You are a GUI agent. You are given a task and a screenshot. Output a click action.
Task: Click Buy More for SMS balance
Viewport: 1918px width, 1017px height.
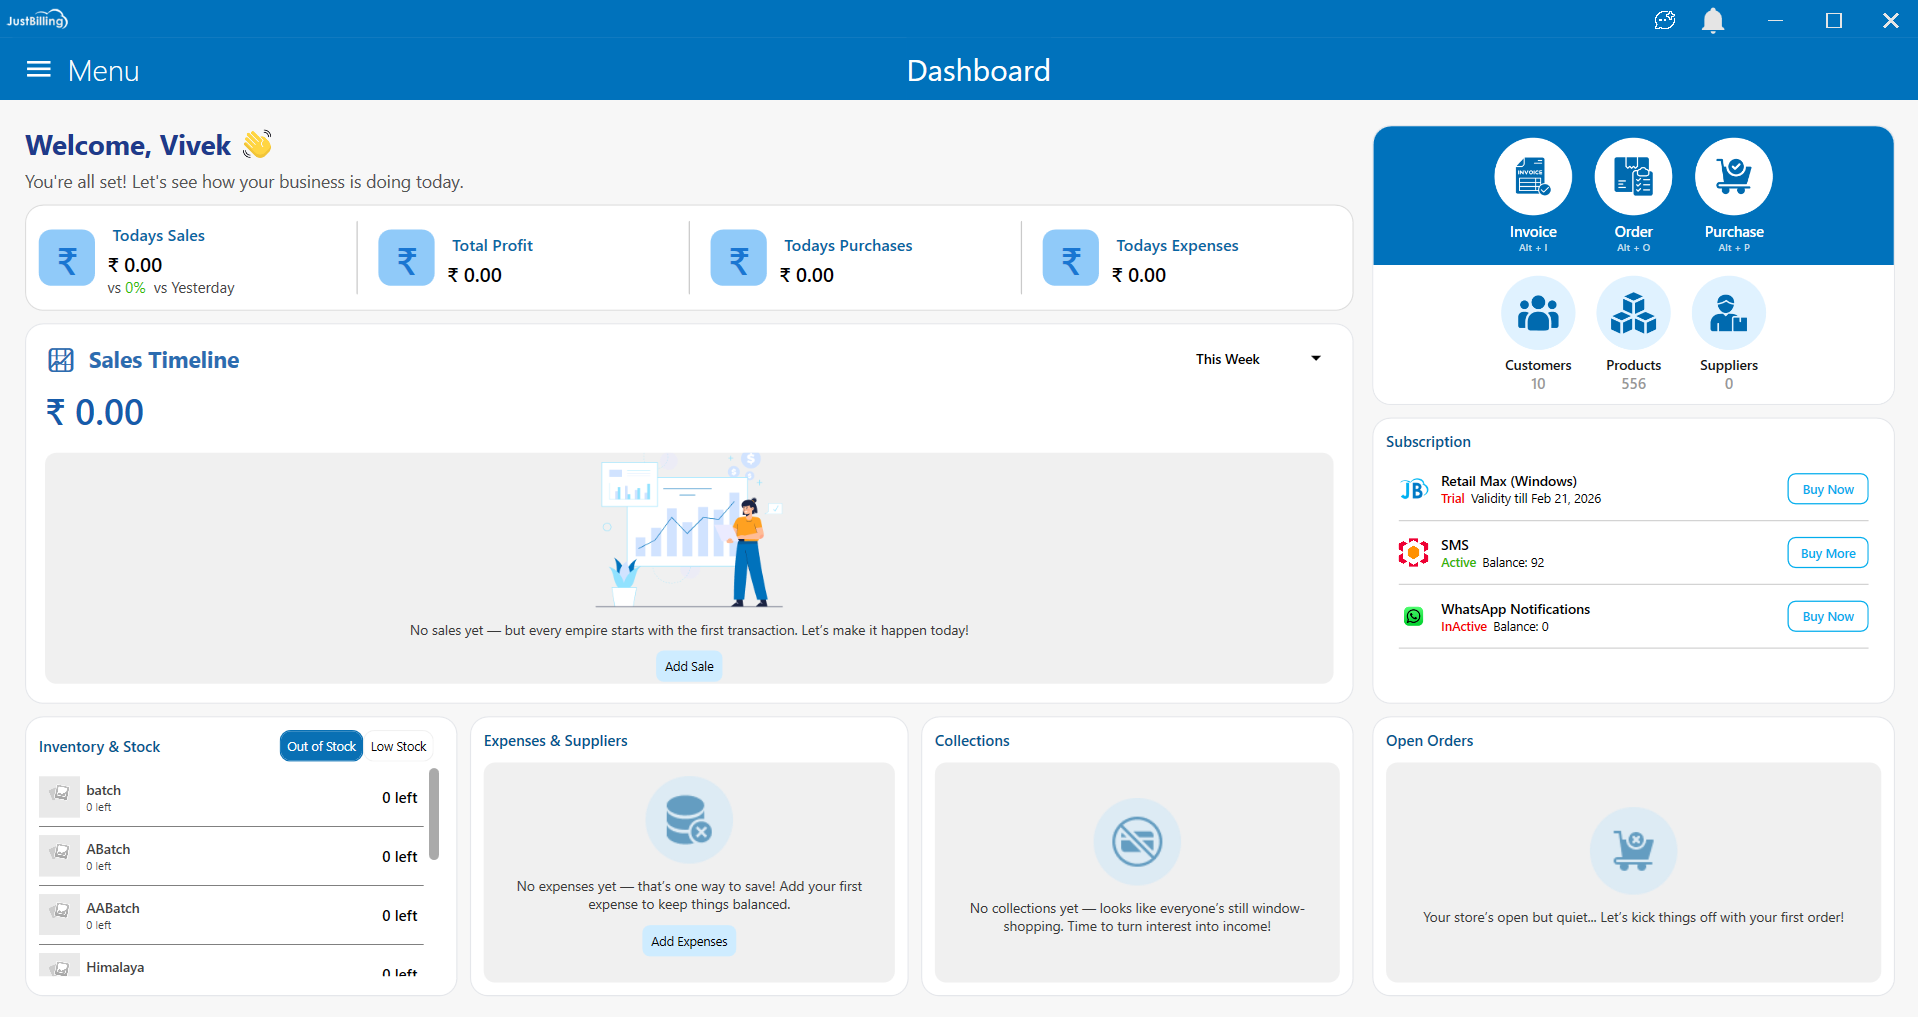click(x=1827, y=554)
